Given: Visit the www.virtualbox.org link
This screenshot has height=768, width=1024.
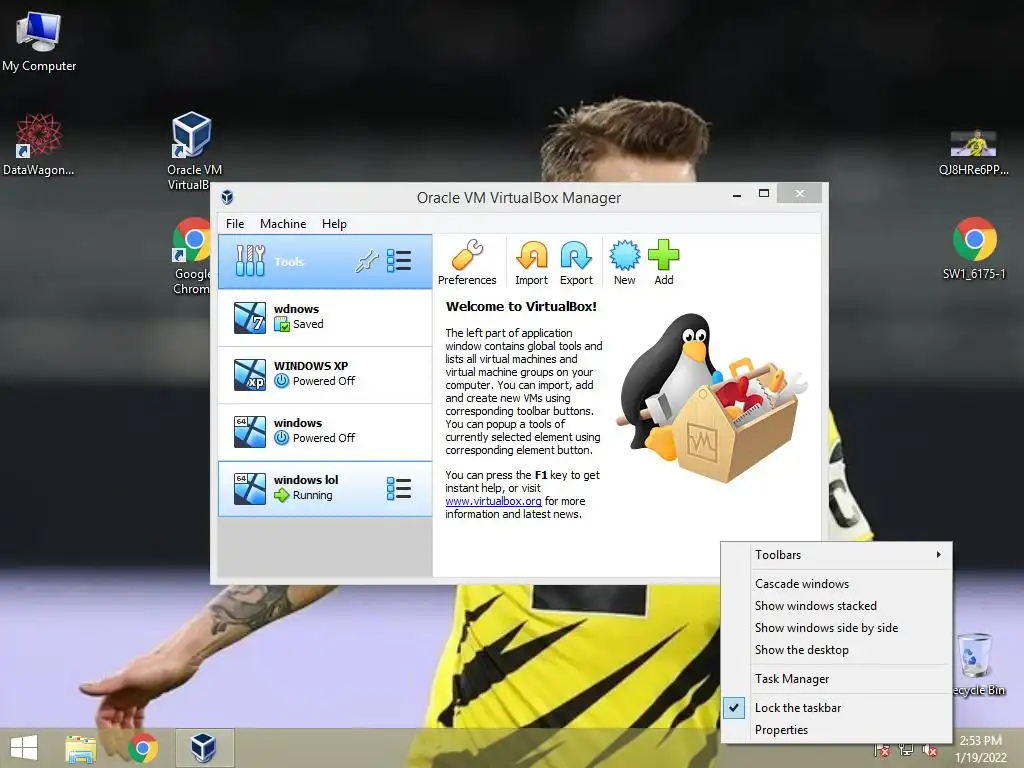Looking at the screenshot, I should 493,501.
